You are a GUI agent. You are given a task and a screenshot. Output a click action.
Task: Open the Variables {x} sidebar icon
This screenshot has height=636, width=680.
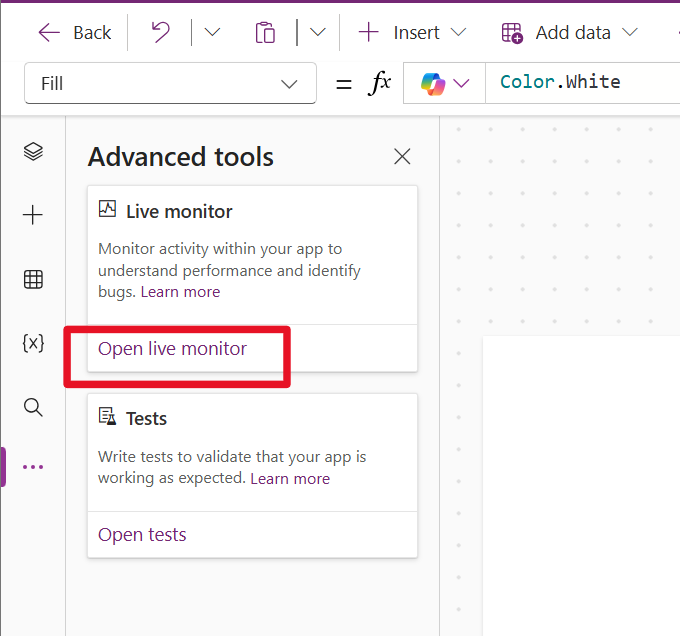tap(33, 343)
